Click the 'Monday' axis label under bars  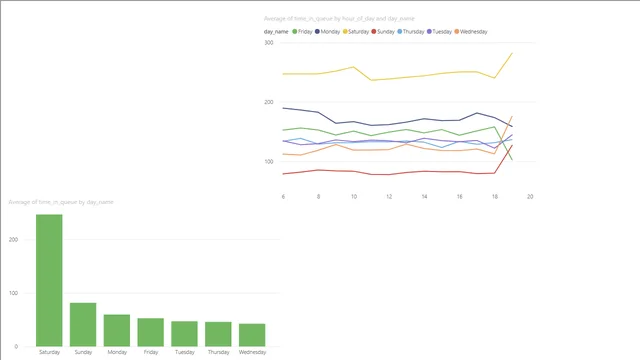(x=117, y=352)
